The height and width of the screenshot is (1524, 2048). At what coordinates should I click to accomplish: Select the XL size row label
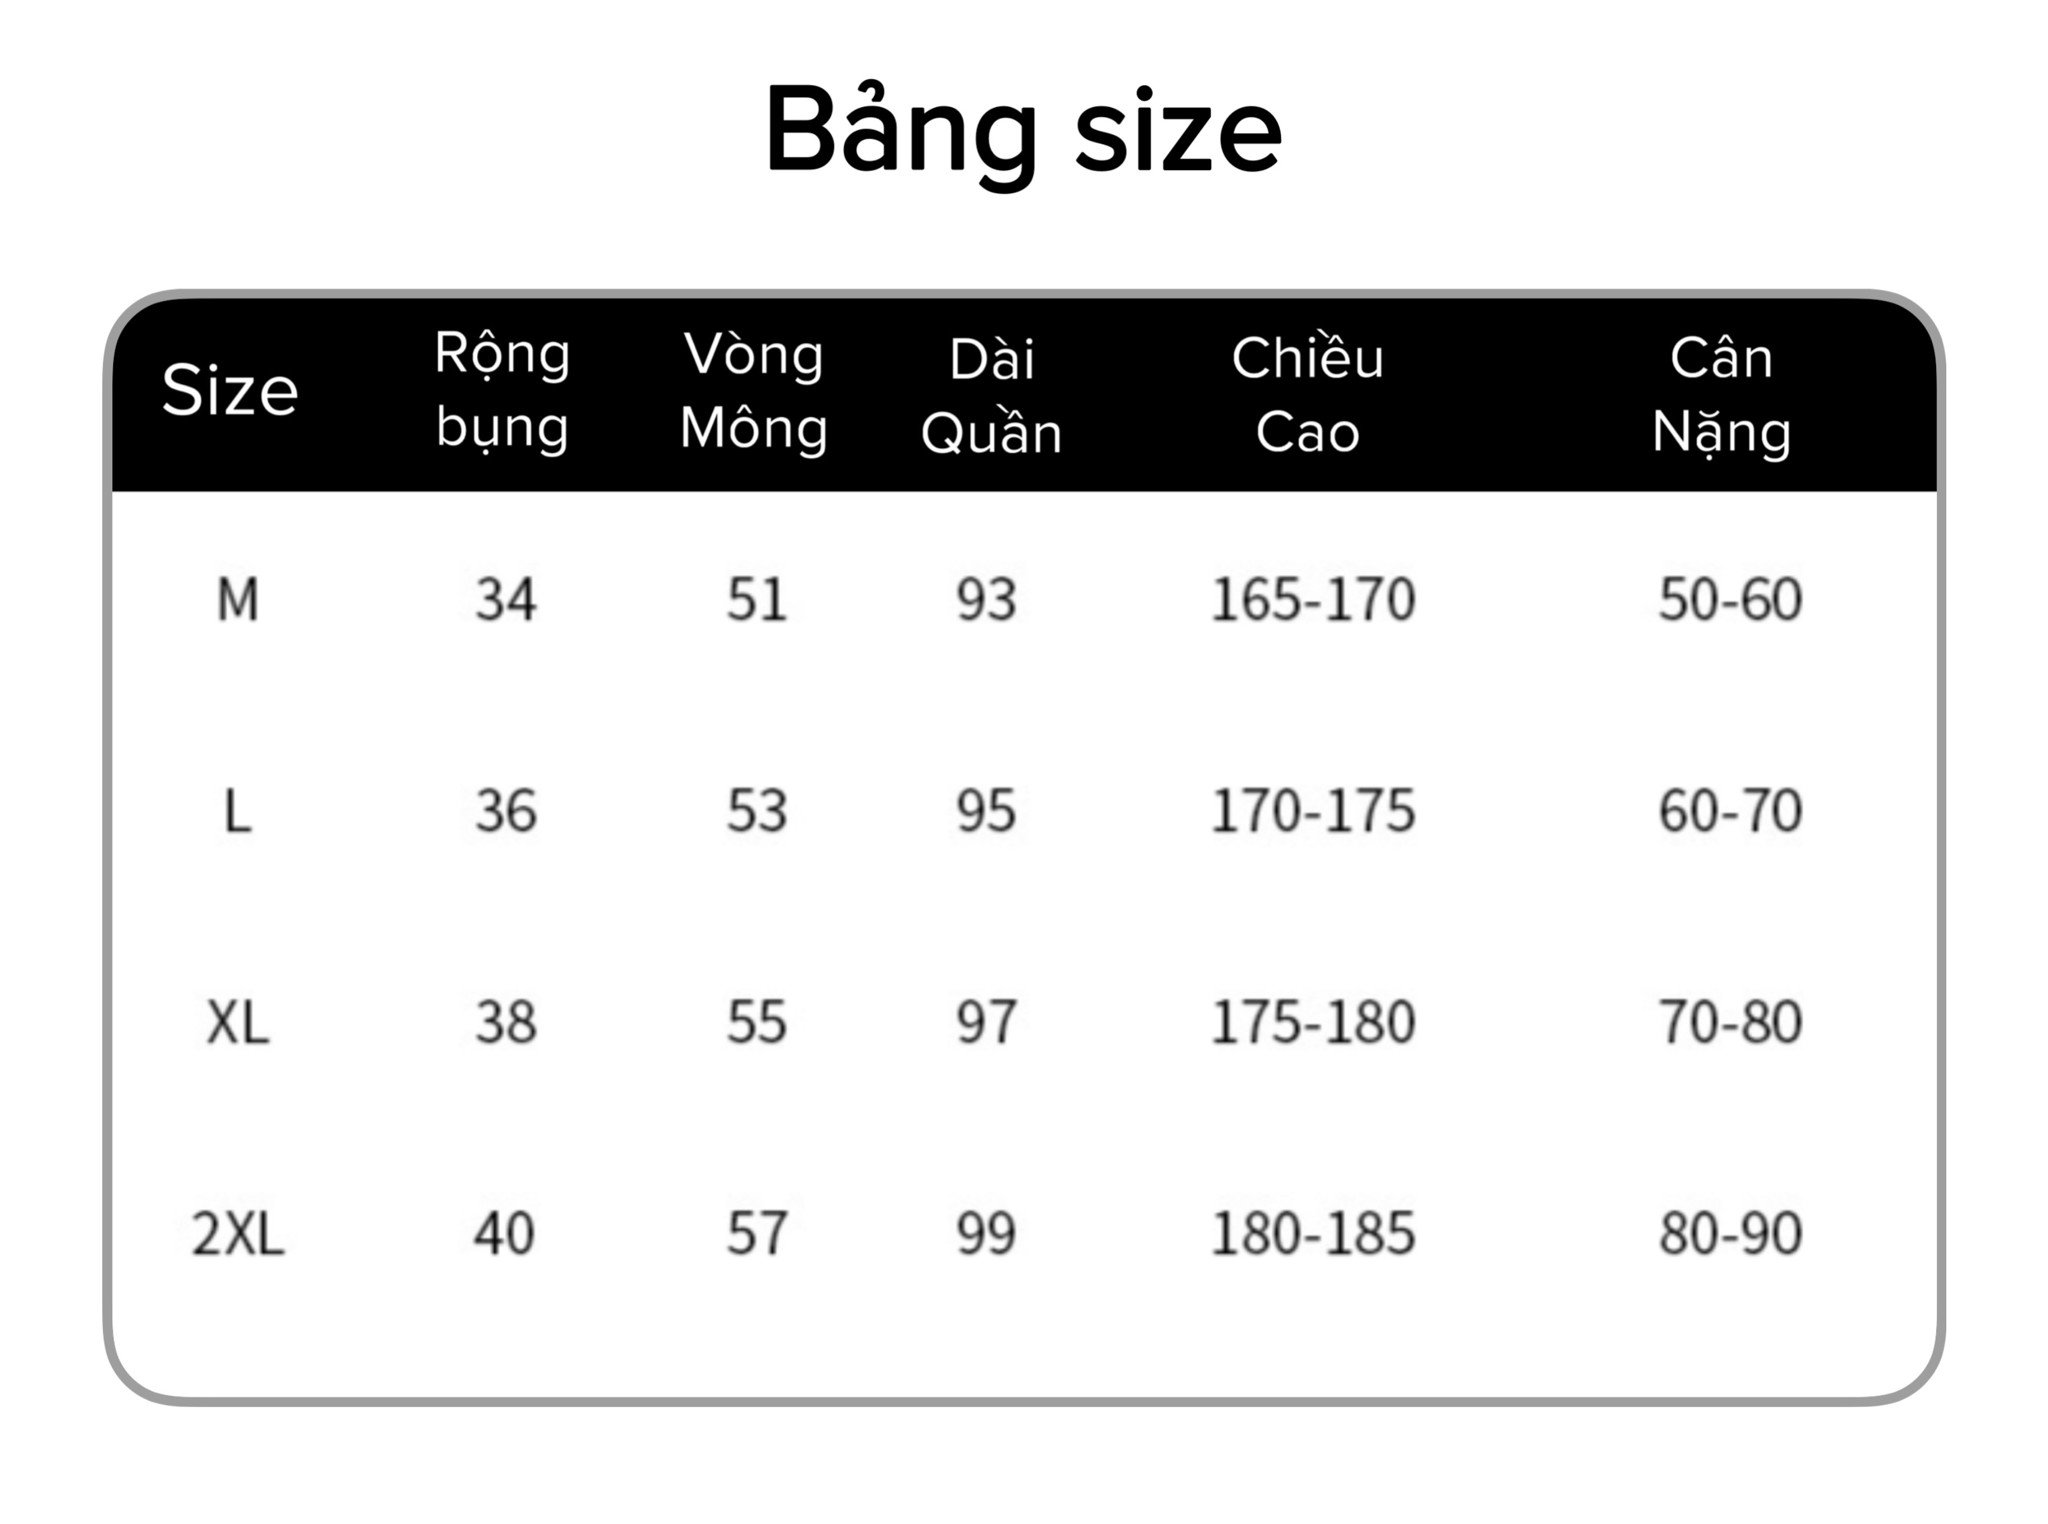[237, 1023]
